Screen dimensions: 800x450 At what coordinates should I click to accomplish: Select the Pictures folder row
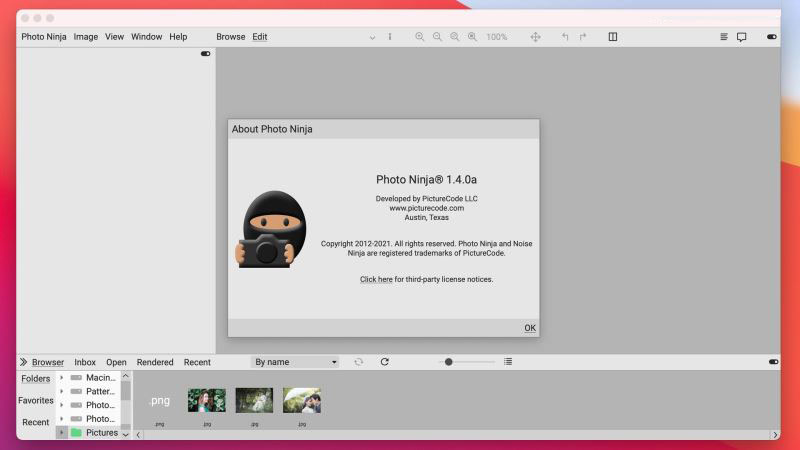click(89, 433)
